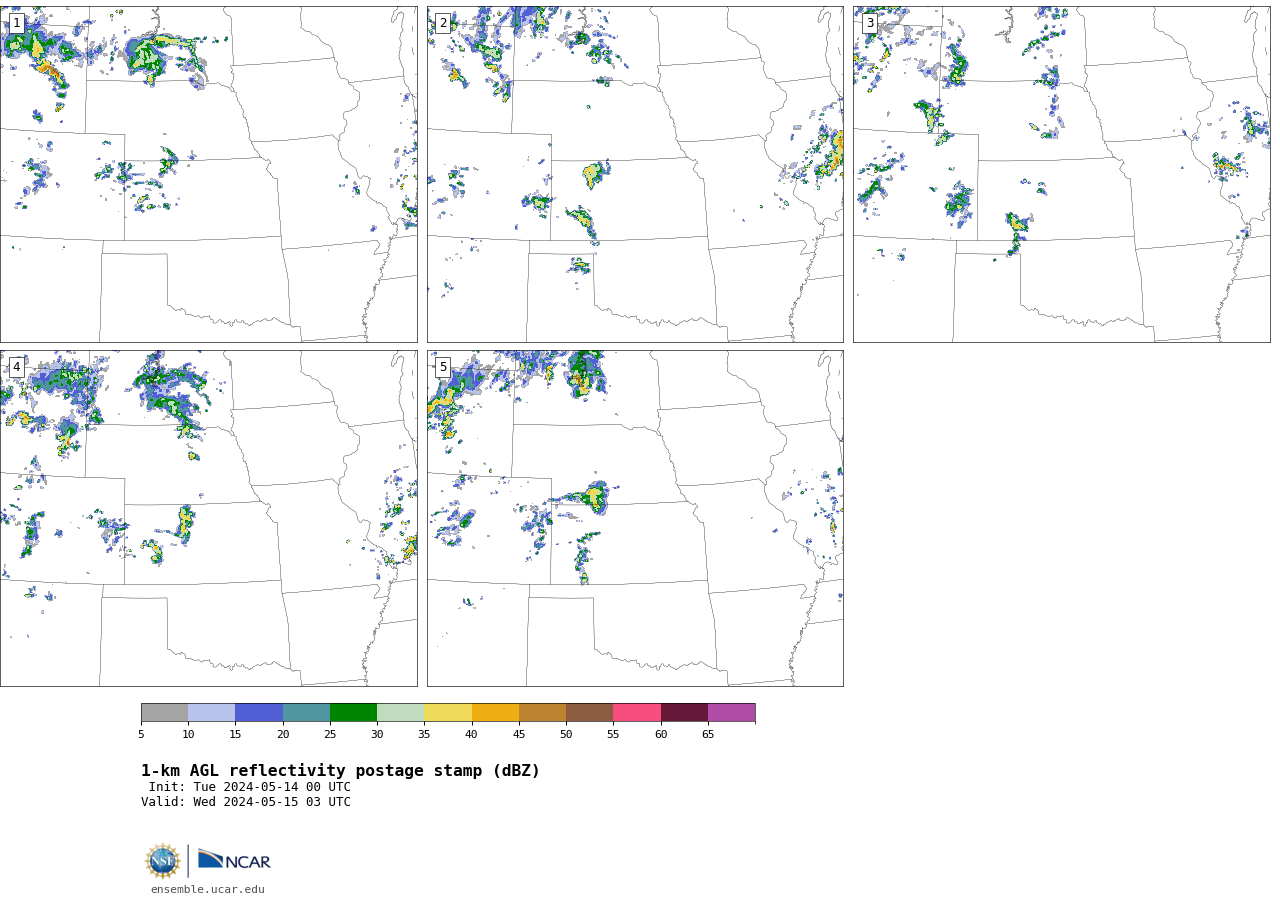Click the brown 50-55 dBZ swatch

click(x=590, y=713)
